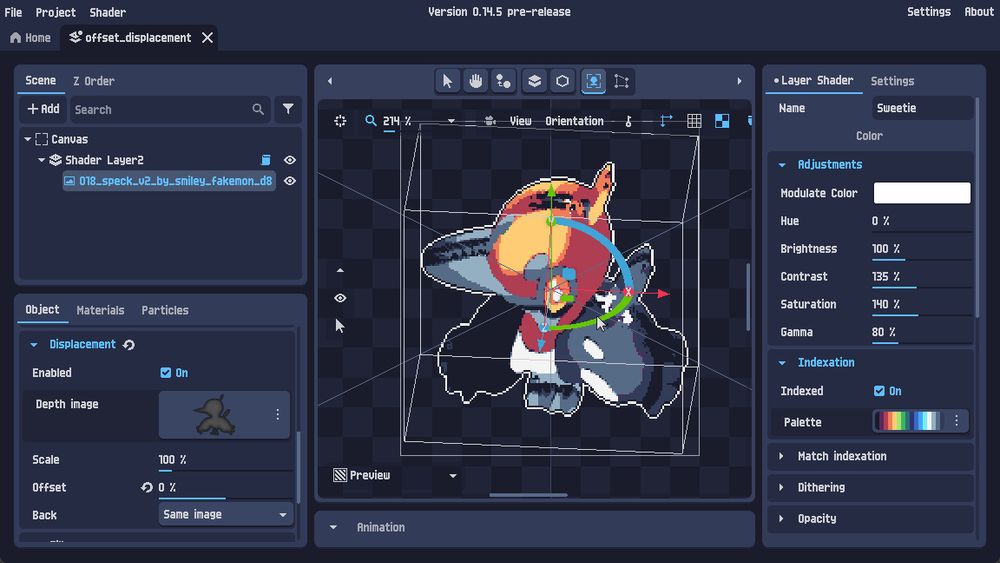Click the pin icon after Orientation

coord(628,121)
